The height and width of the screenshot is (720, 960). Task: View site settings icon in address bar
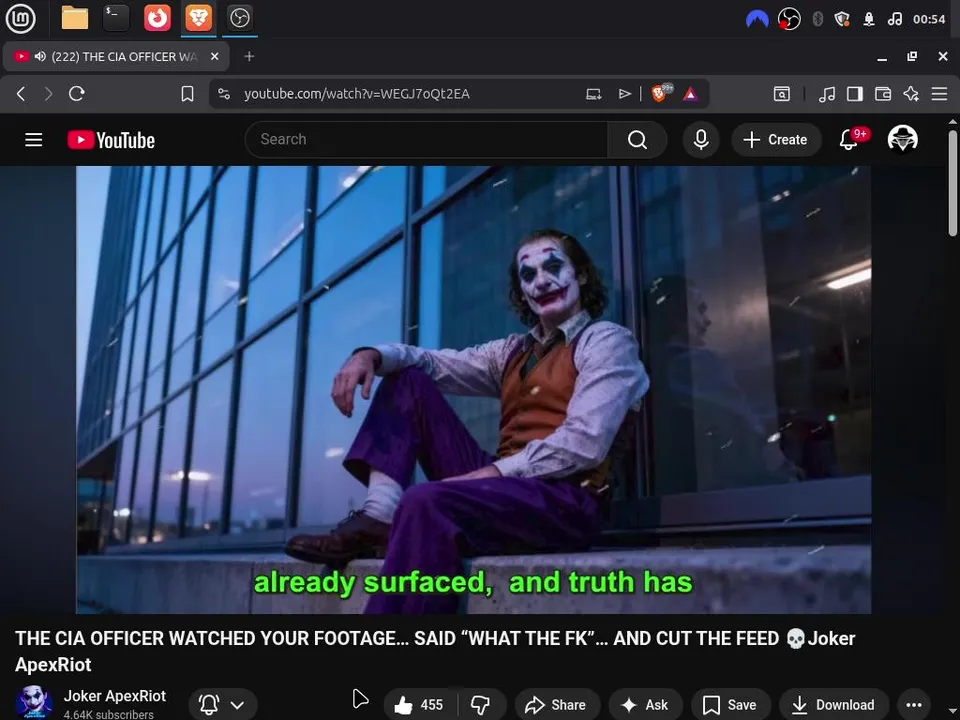point(224,94)
